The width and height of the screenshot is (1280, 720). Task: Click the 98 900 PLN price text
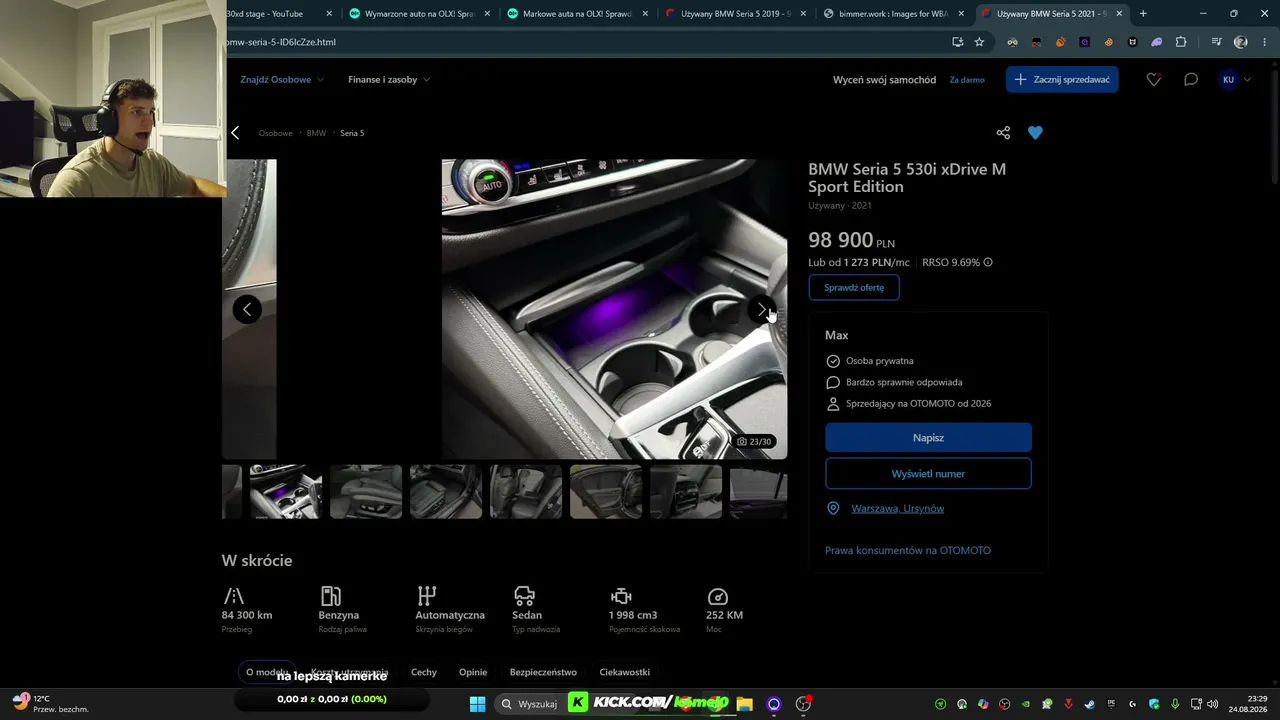click(851, 241)
